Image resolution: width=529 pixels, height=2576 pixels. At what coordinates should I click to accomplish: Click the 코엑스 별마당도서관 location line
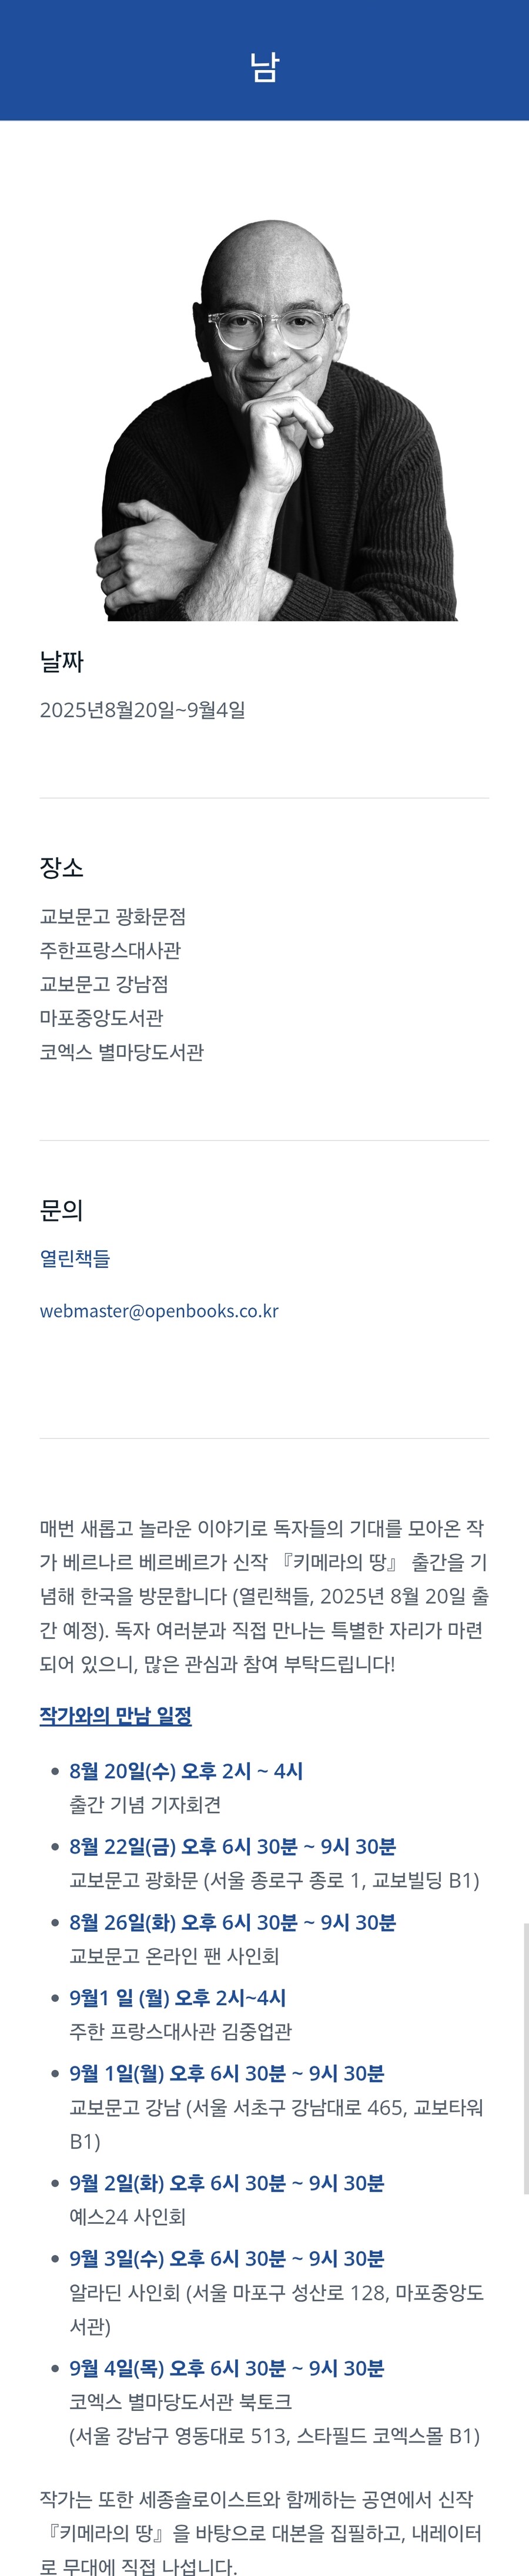tap(122, 1052)
